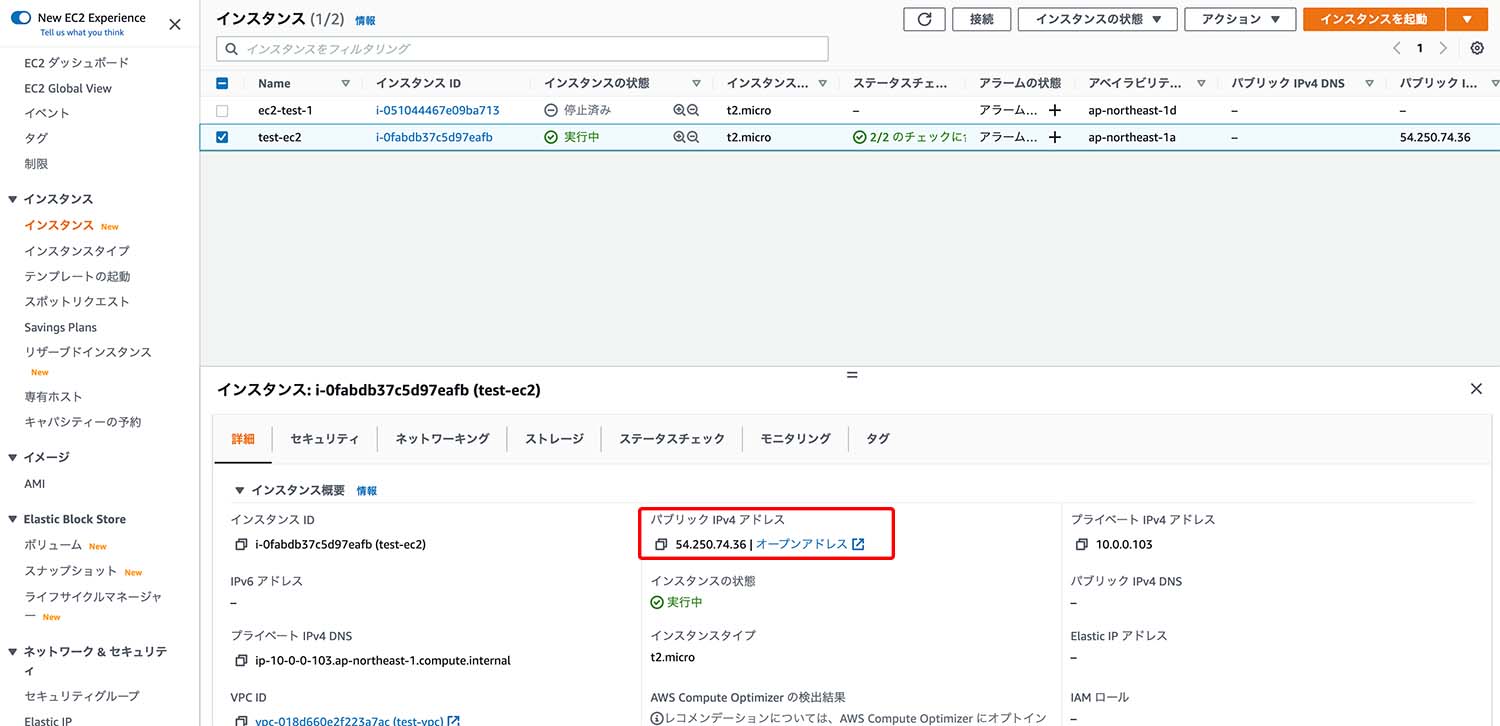
Task: Collapse the インスタンス sidebar section
Action: (x=13, y=199)
